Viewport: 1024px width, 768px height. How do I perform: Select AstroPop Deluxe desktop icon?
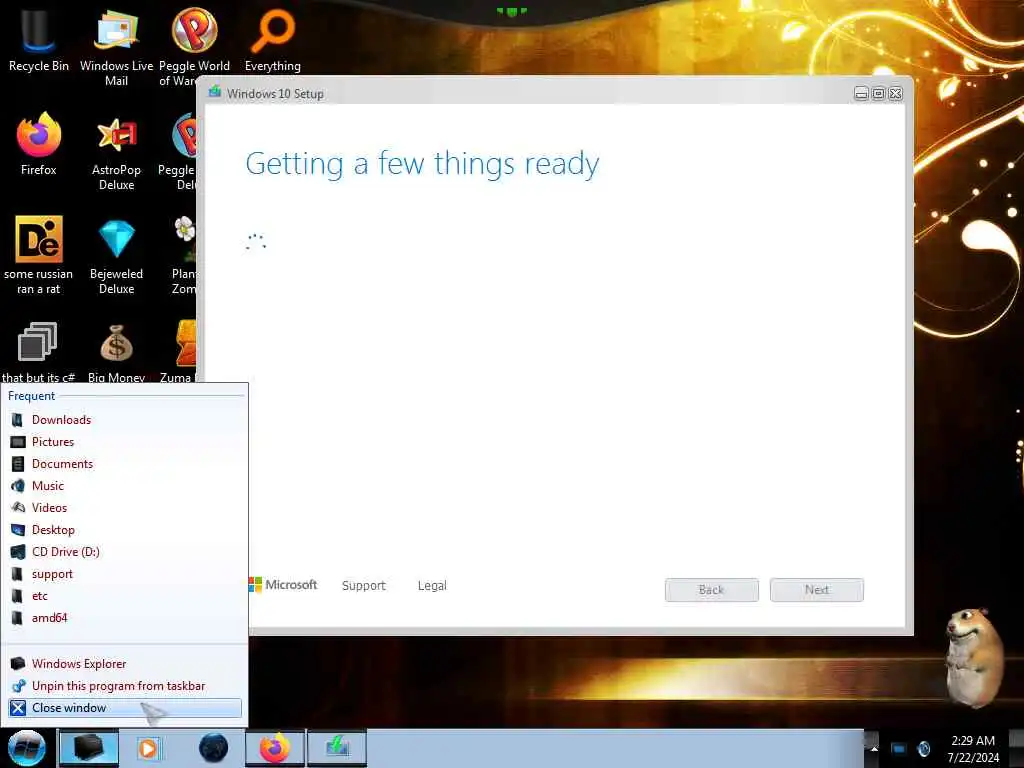point(116,152)
